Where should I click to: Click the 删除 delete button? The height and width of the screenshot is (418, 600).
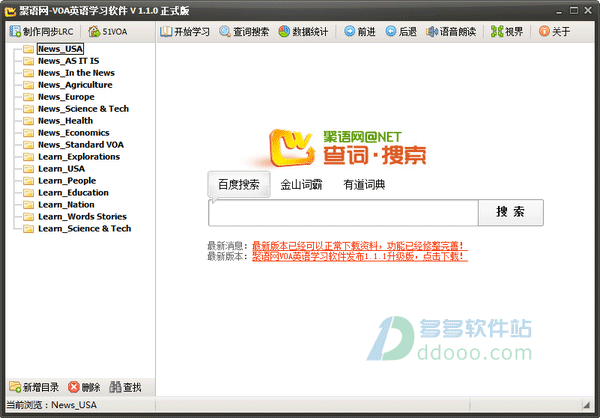coord(84,387)
